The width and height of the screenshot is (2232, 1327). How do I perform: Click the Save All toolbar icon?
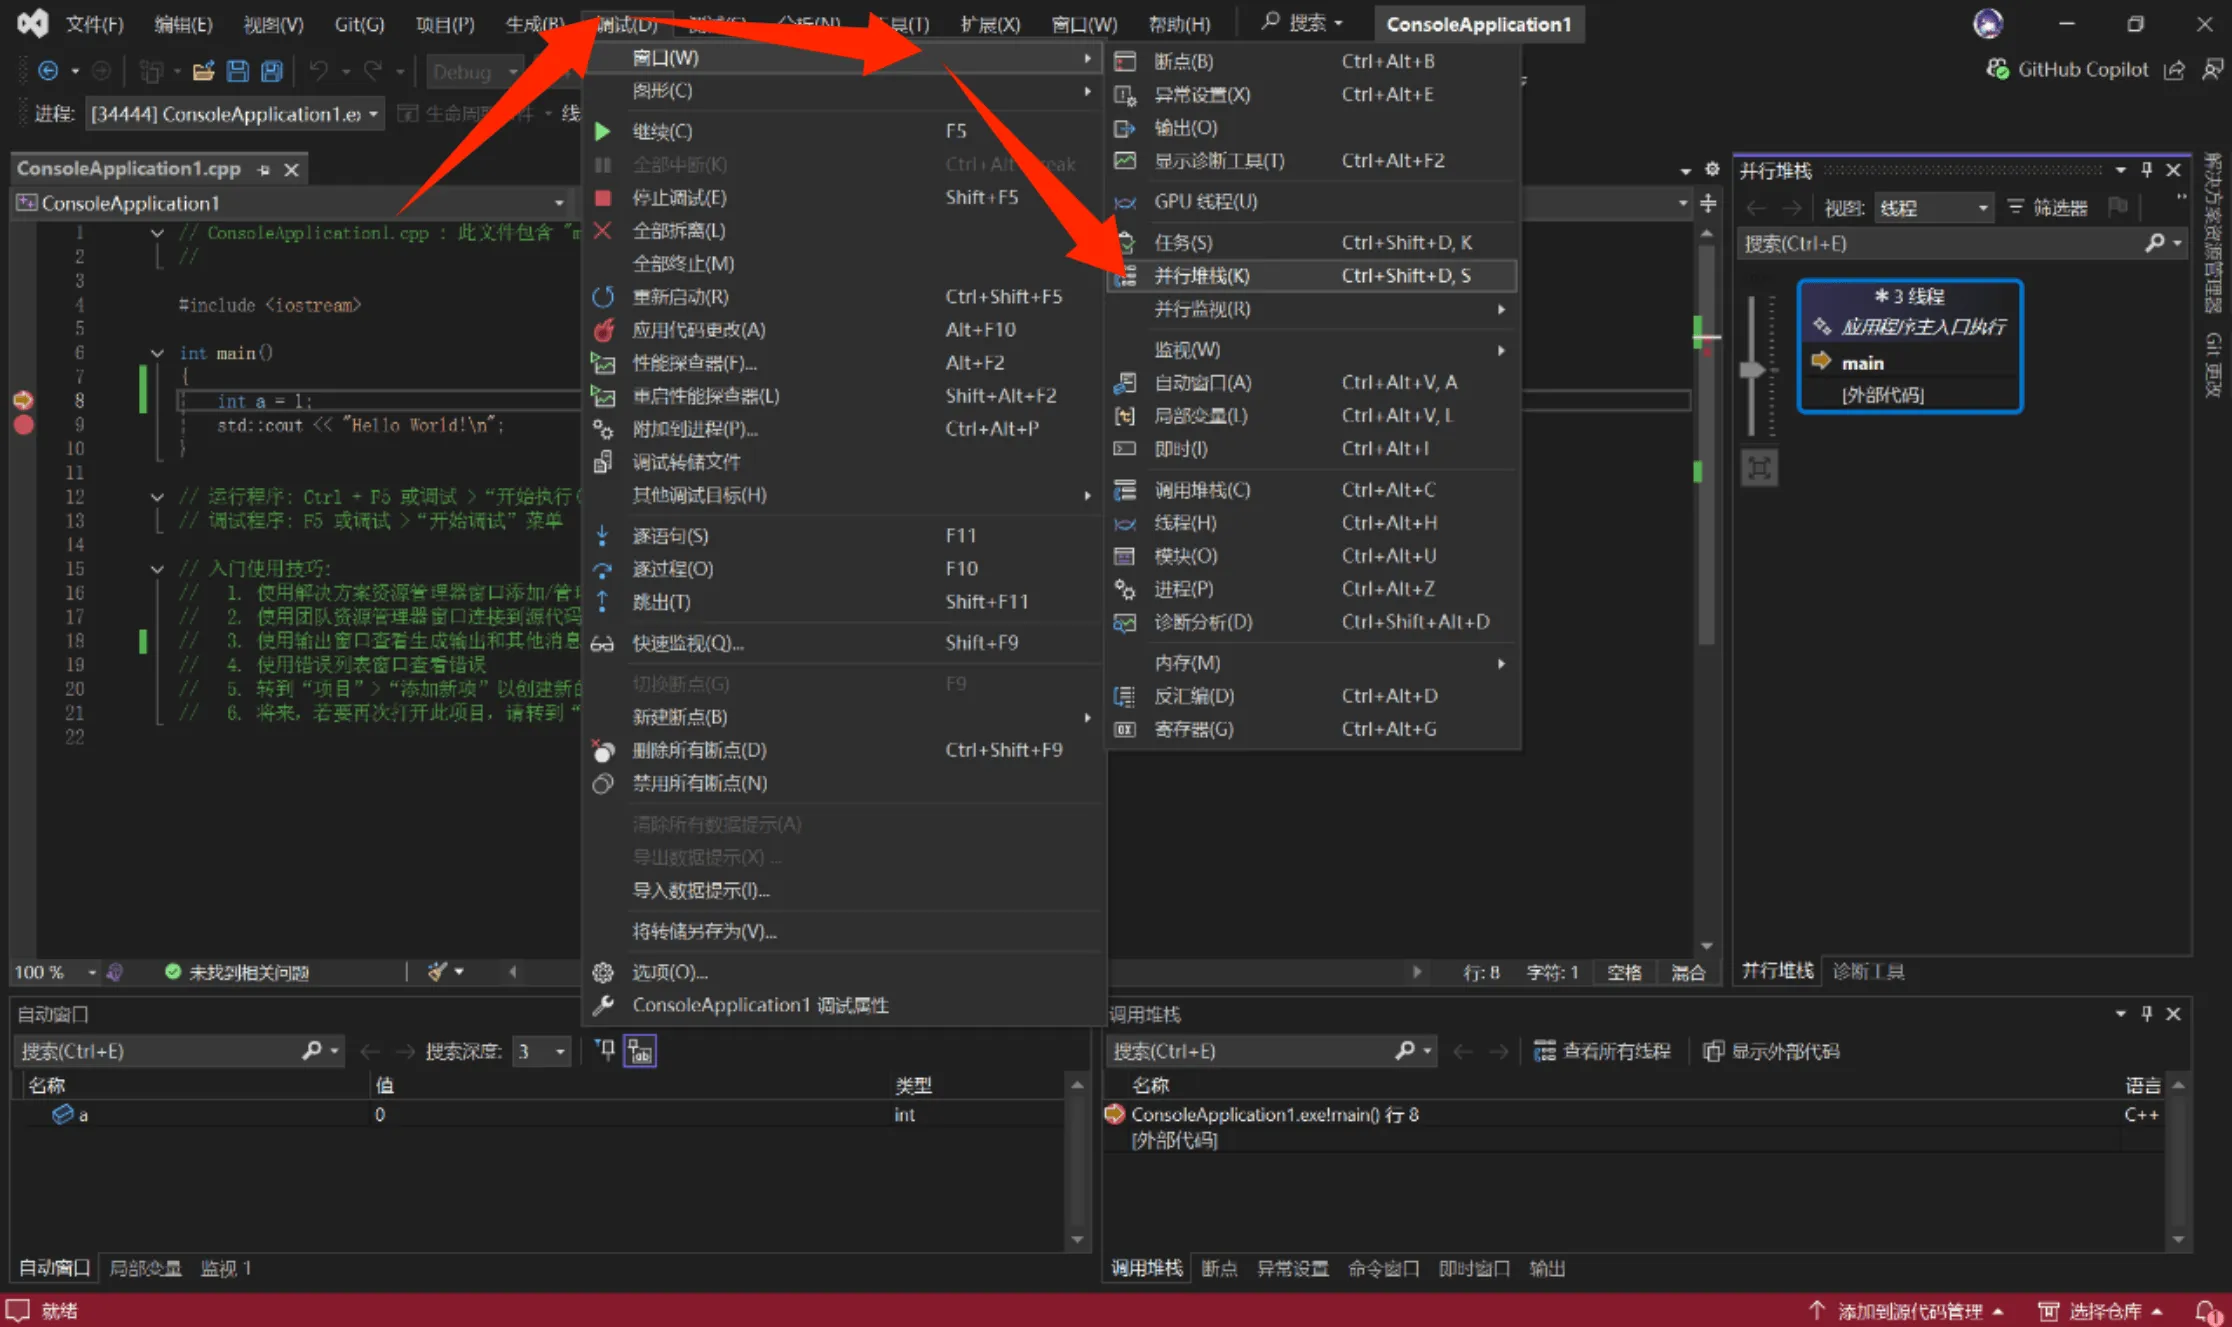pyautogui.click(x=271, y=71)
